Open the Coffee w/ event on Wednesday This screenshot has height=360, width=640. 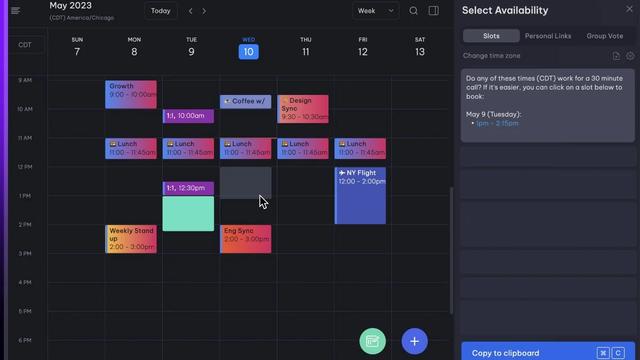(x=245, y=102)
